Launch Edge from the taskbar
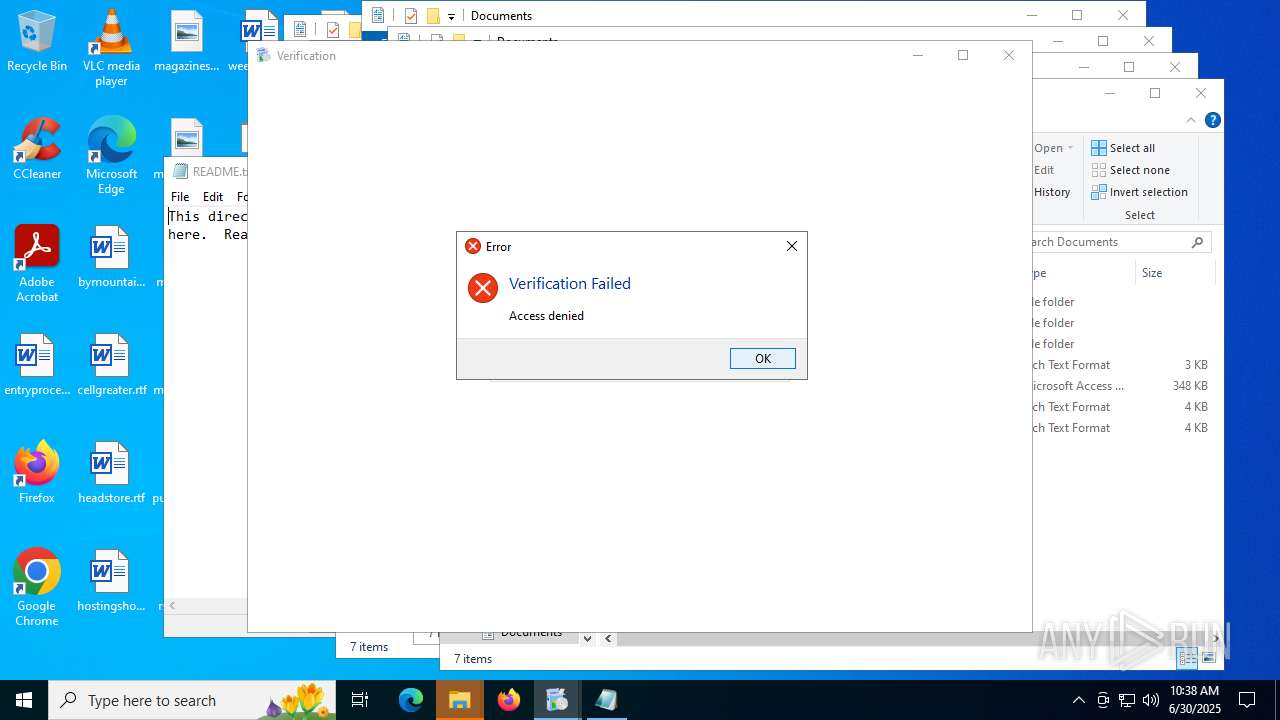 [411, 700]
